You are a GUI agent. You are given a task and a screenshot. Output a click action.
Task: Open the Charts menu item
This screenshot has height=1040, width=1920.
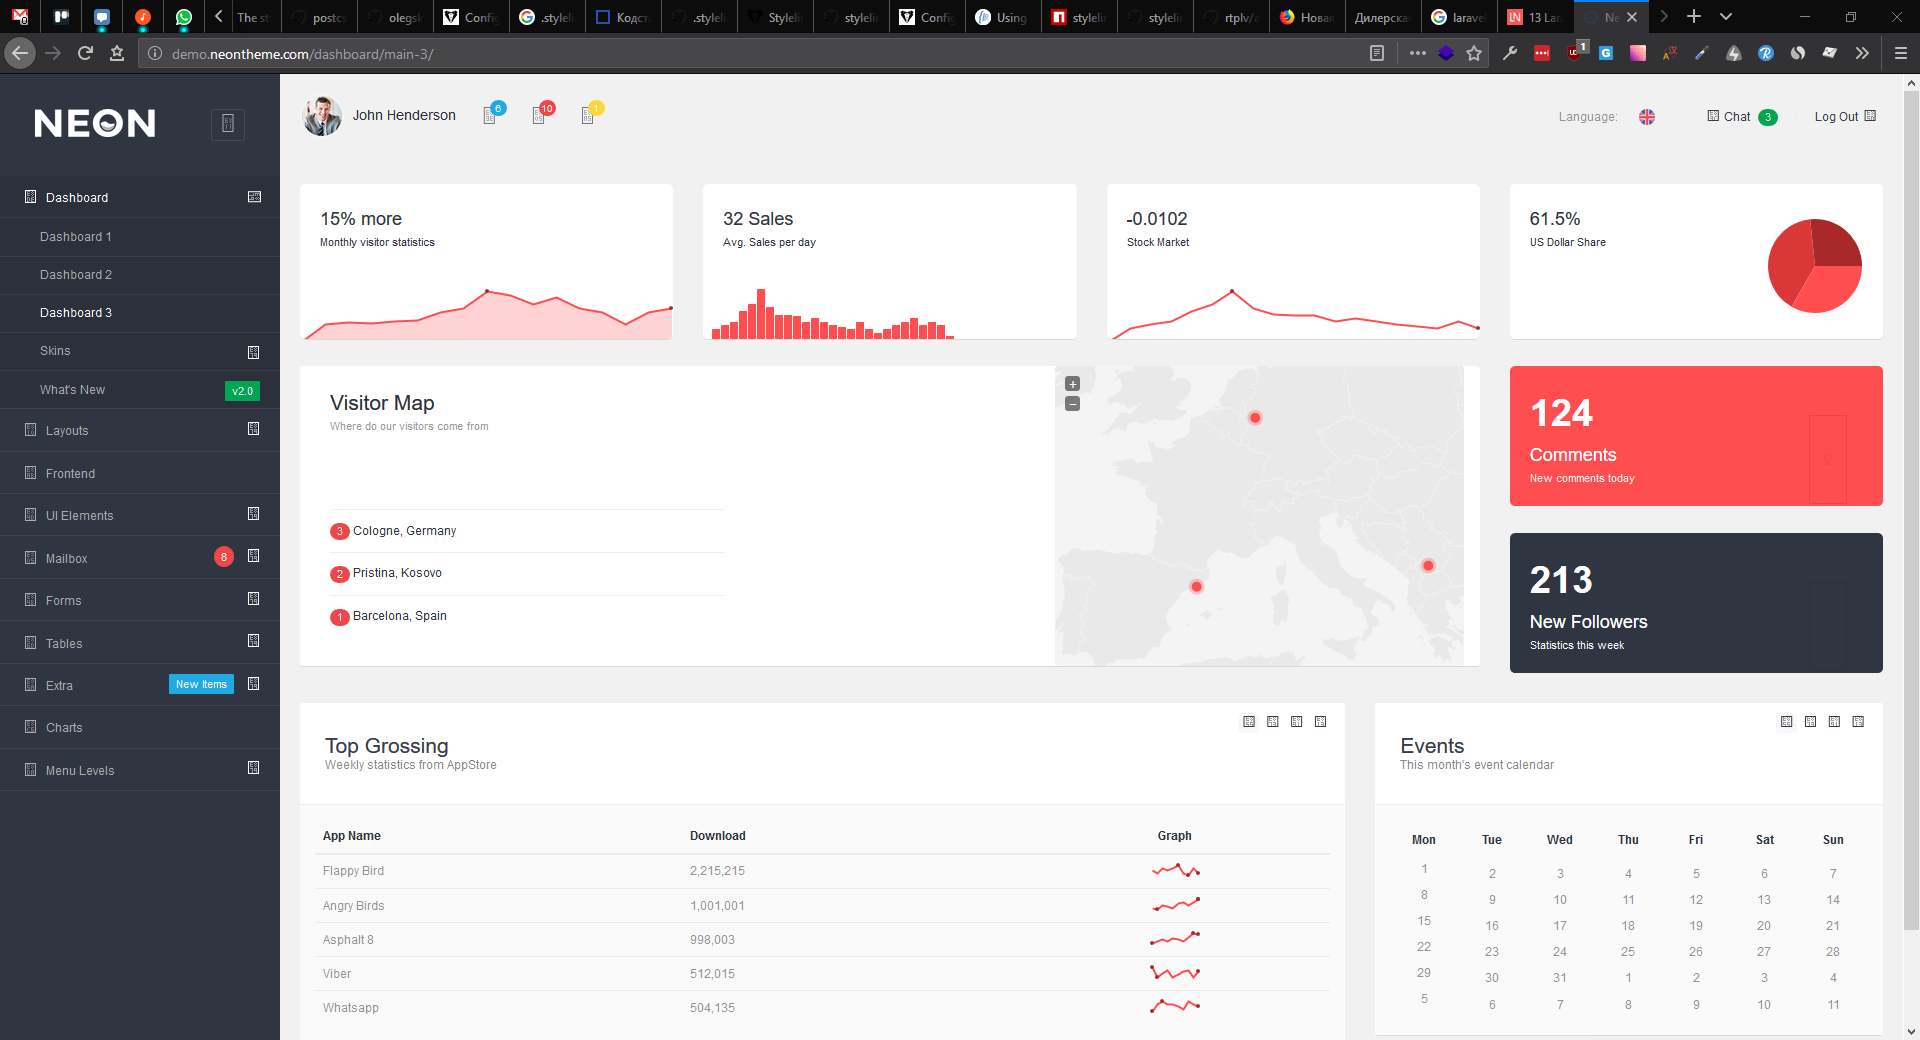64,728
